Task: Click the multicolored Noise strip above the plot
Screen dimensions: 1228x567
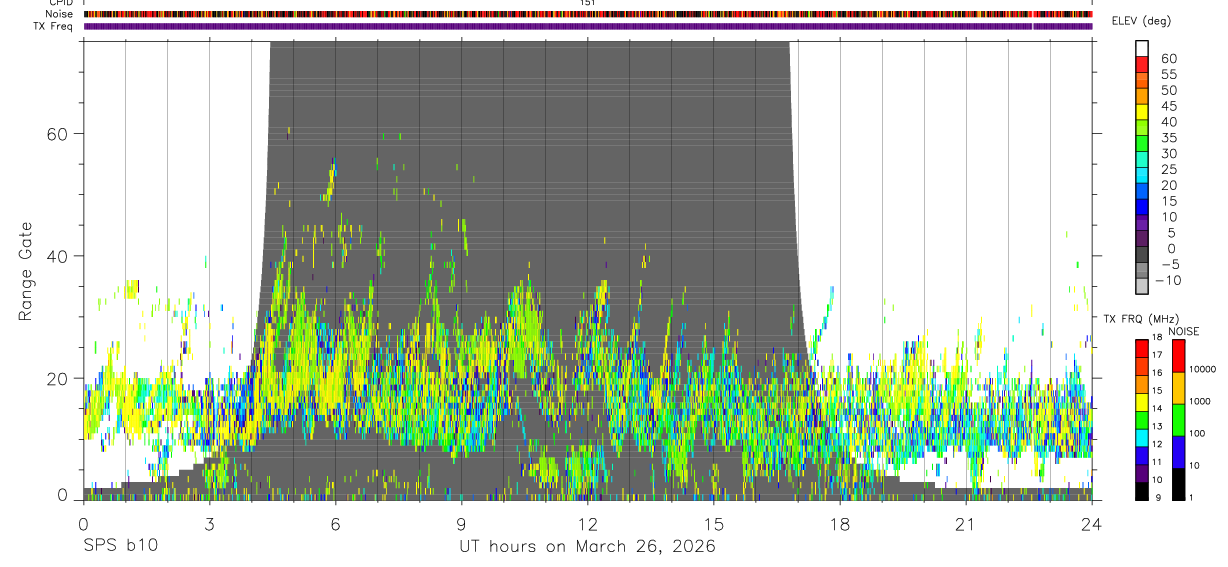Action: 588,14
